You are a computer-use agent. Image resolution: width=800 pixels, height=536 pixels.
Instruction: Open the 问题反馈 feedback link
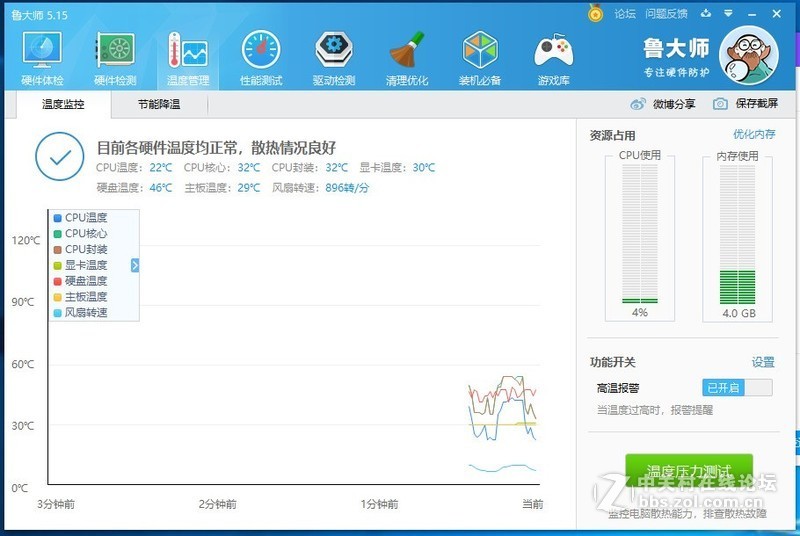pyautogui.click(x=666, y=14)
